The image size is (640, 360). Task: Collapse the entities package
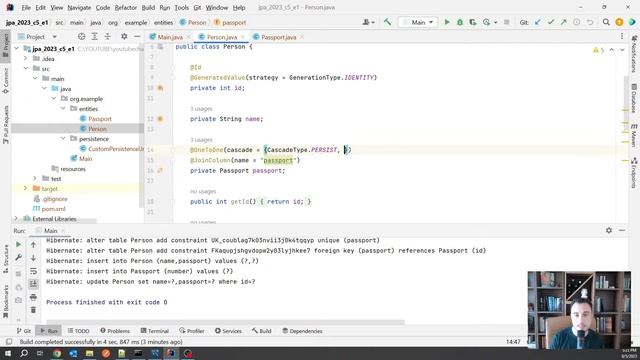(x=63, y=109)
